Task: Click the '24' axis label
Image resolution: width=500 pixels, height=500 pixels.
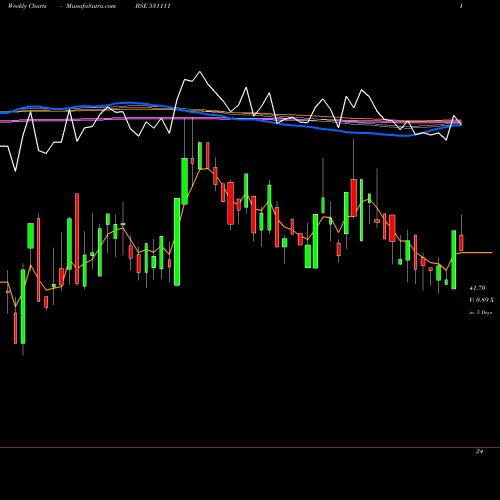Action: 480,451
